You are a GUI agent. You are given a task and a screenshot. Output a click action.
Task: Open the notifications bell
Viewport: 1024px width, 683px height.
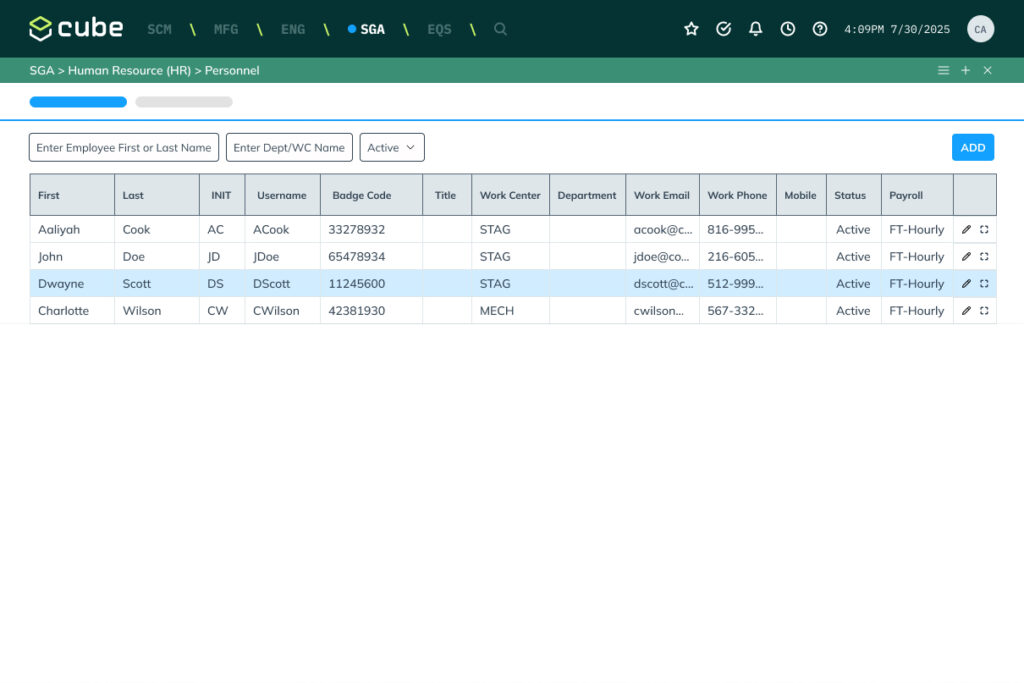coord(756,29)
